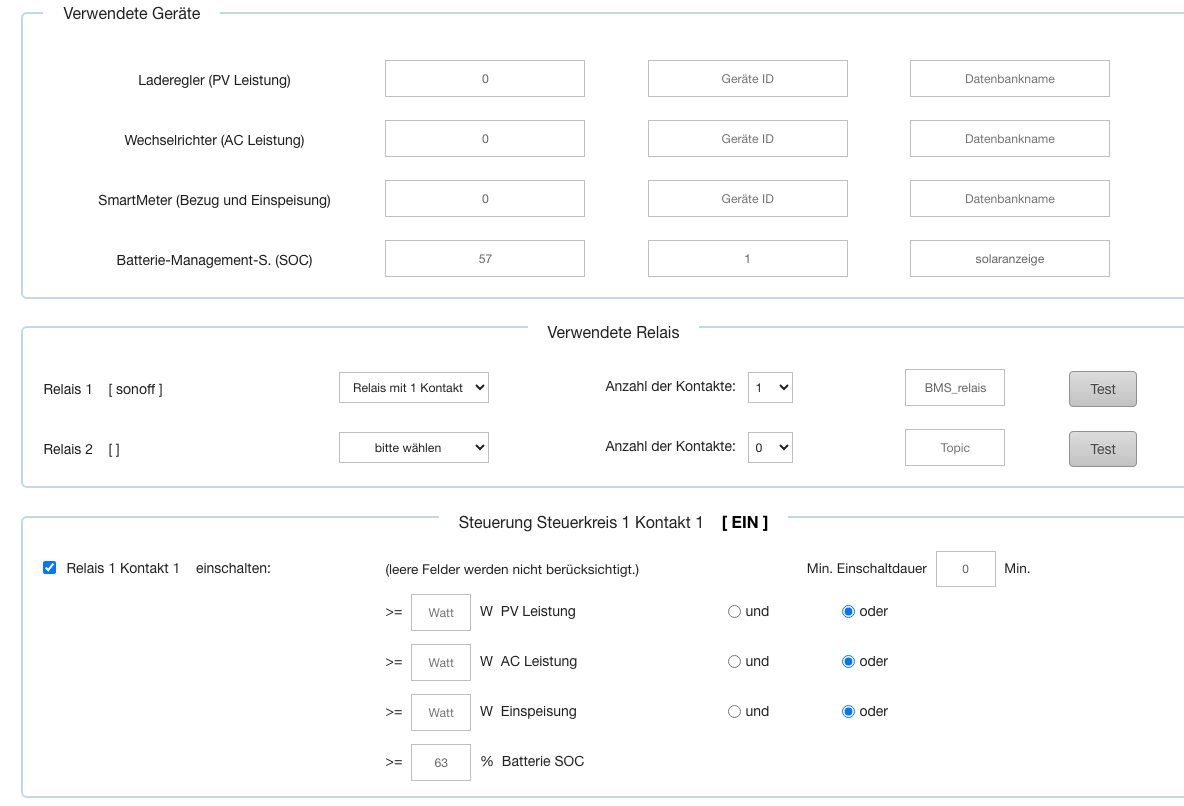
Task: Click the BMS_relais topic field
Action: (954, 388)
